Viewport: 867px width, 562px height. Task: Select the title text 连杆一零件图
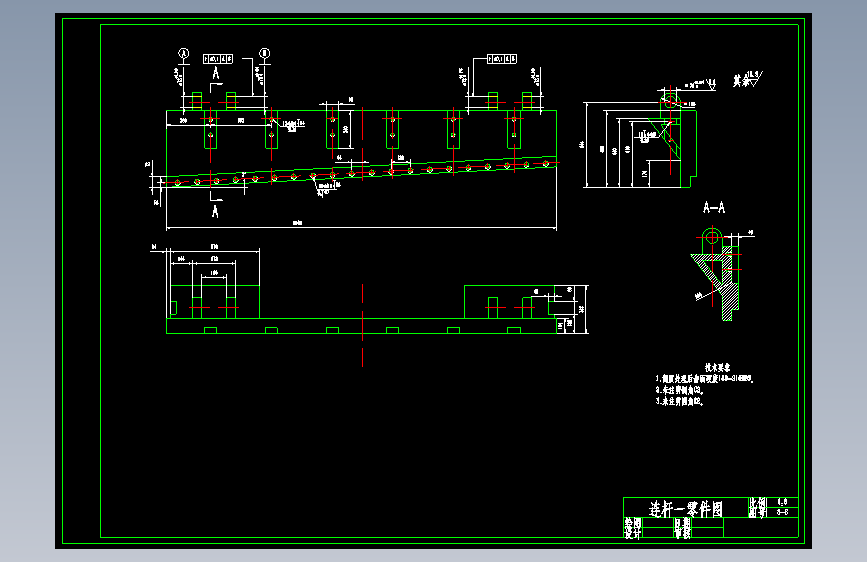click(x=686, y=508)
